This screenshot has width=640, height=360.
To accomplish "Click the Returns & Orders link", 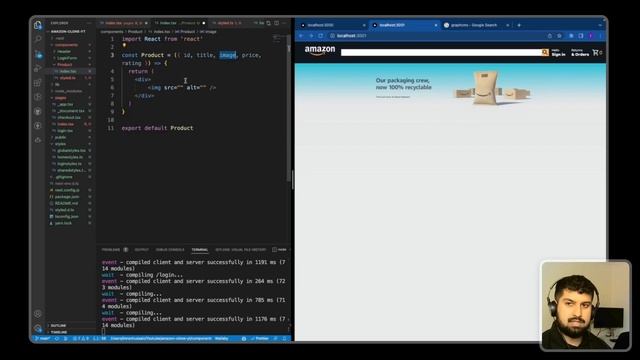I will point(580,53).
